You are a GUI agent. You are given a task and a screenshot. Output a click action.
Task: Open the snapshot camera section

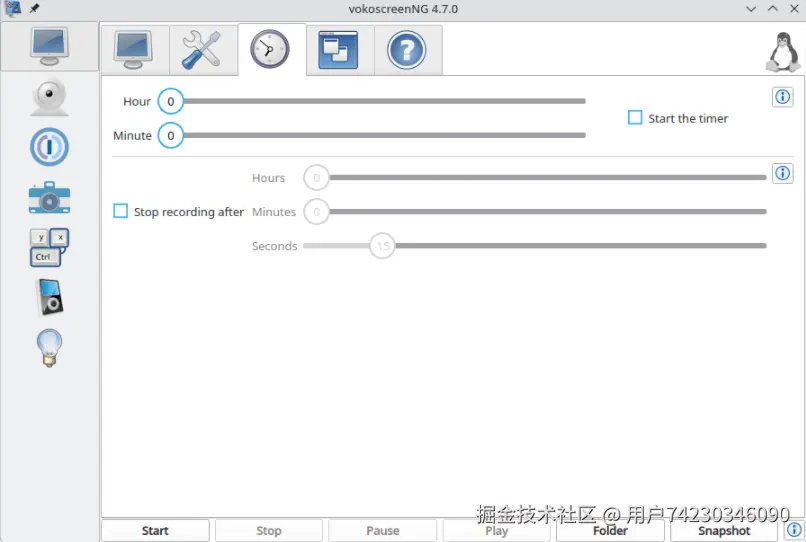pyautogui.click(x=49, y=197)
